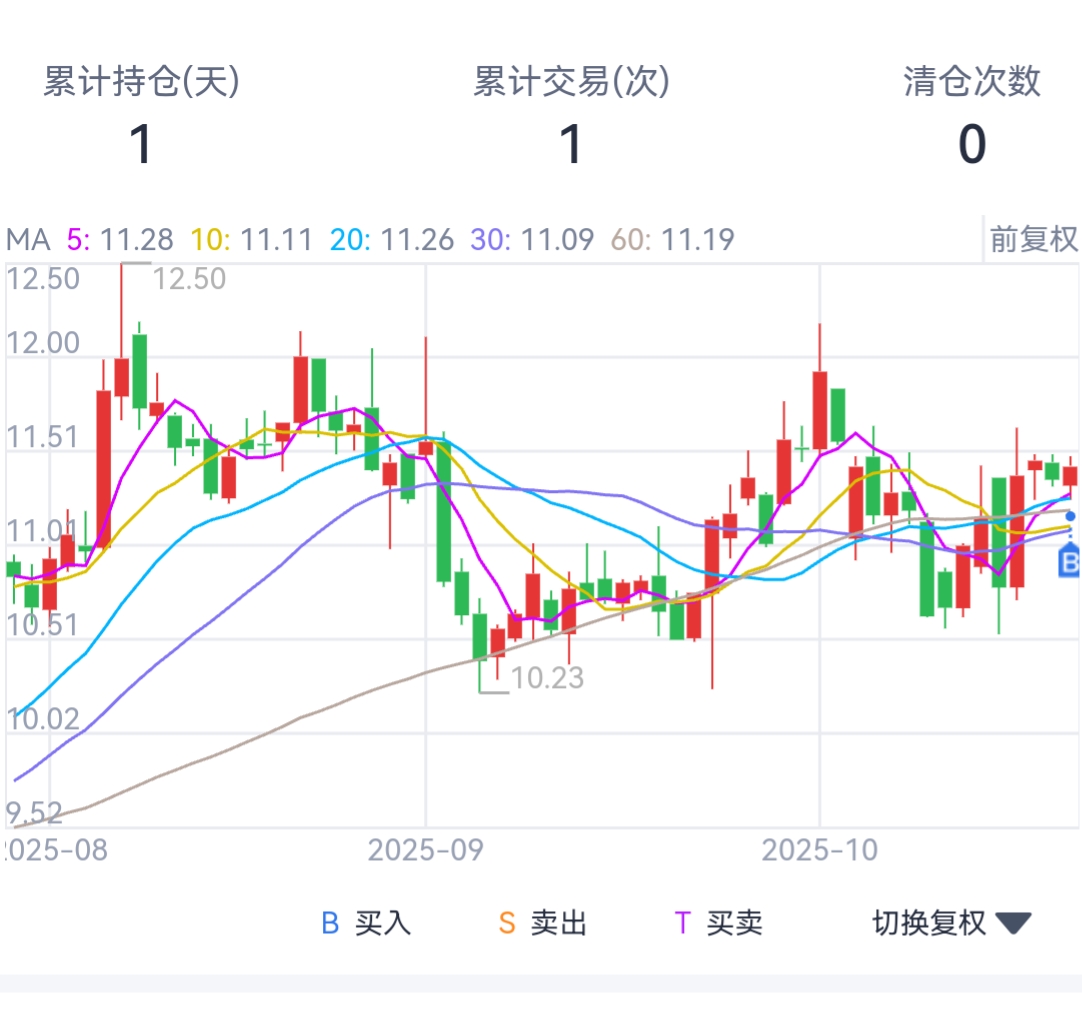Click the 2025-10 date axis label
The width and height of the screenshot is (1082, 1034).
click(x=819, y=851)
